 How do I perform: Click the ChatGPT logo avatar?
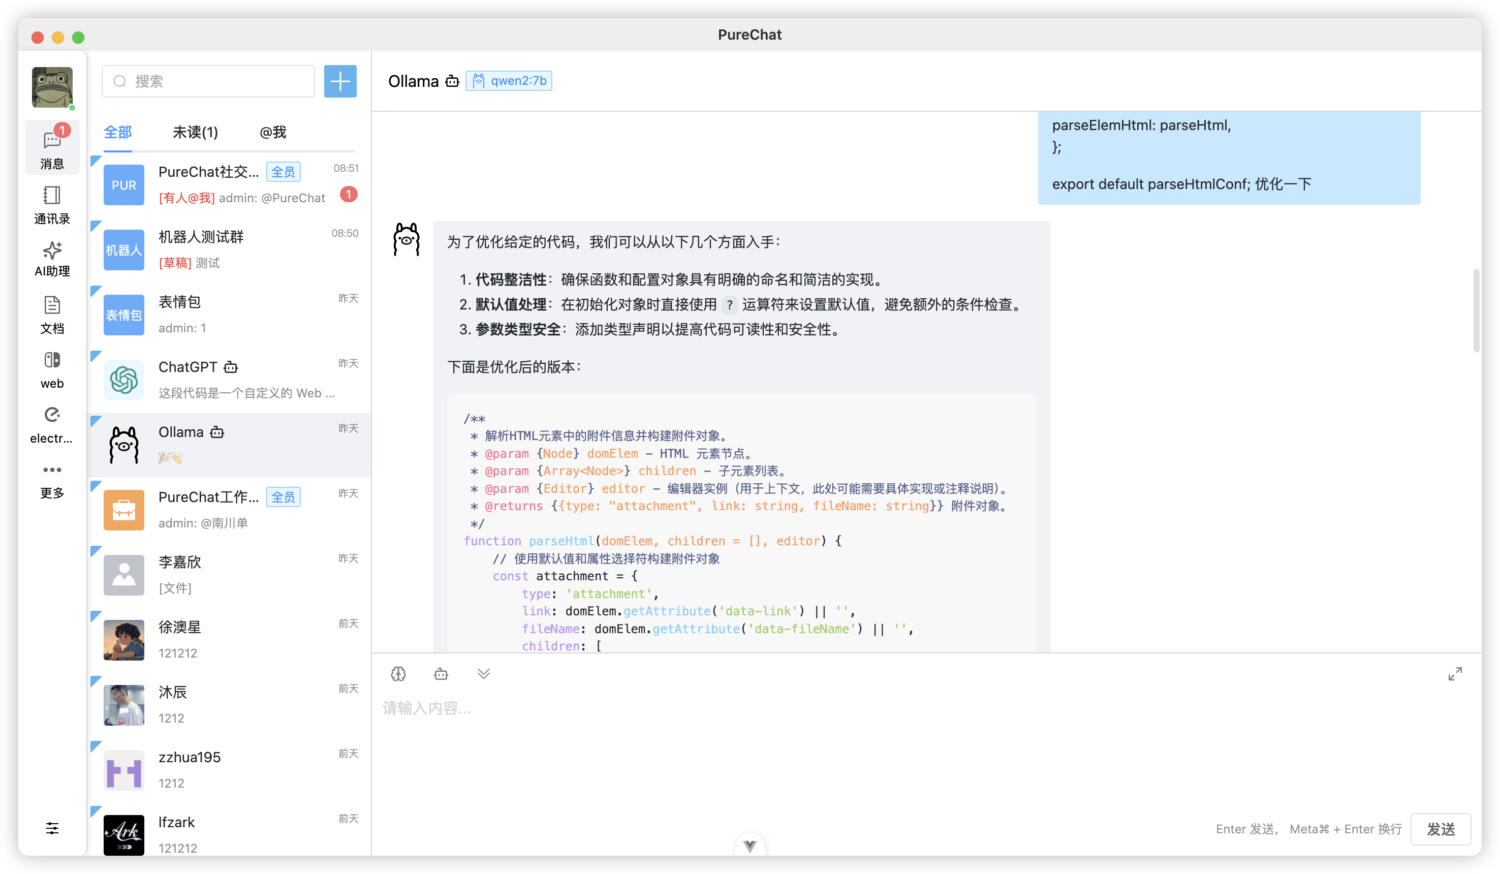point(124,380)
